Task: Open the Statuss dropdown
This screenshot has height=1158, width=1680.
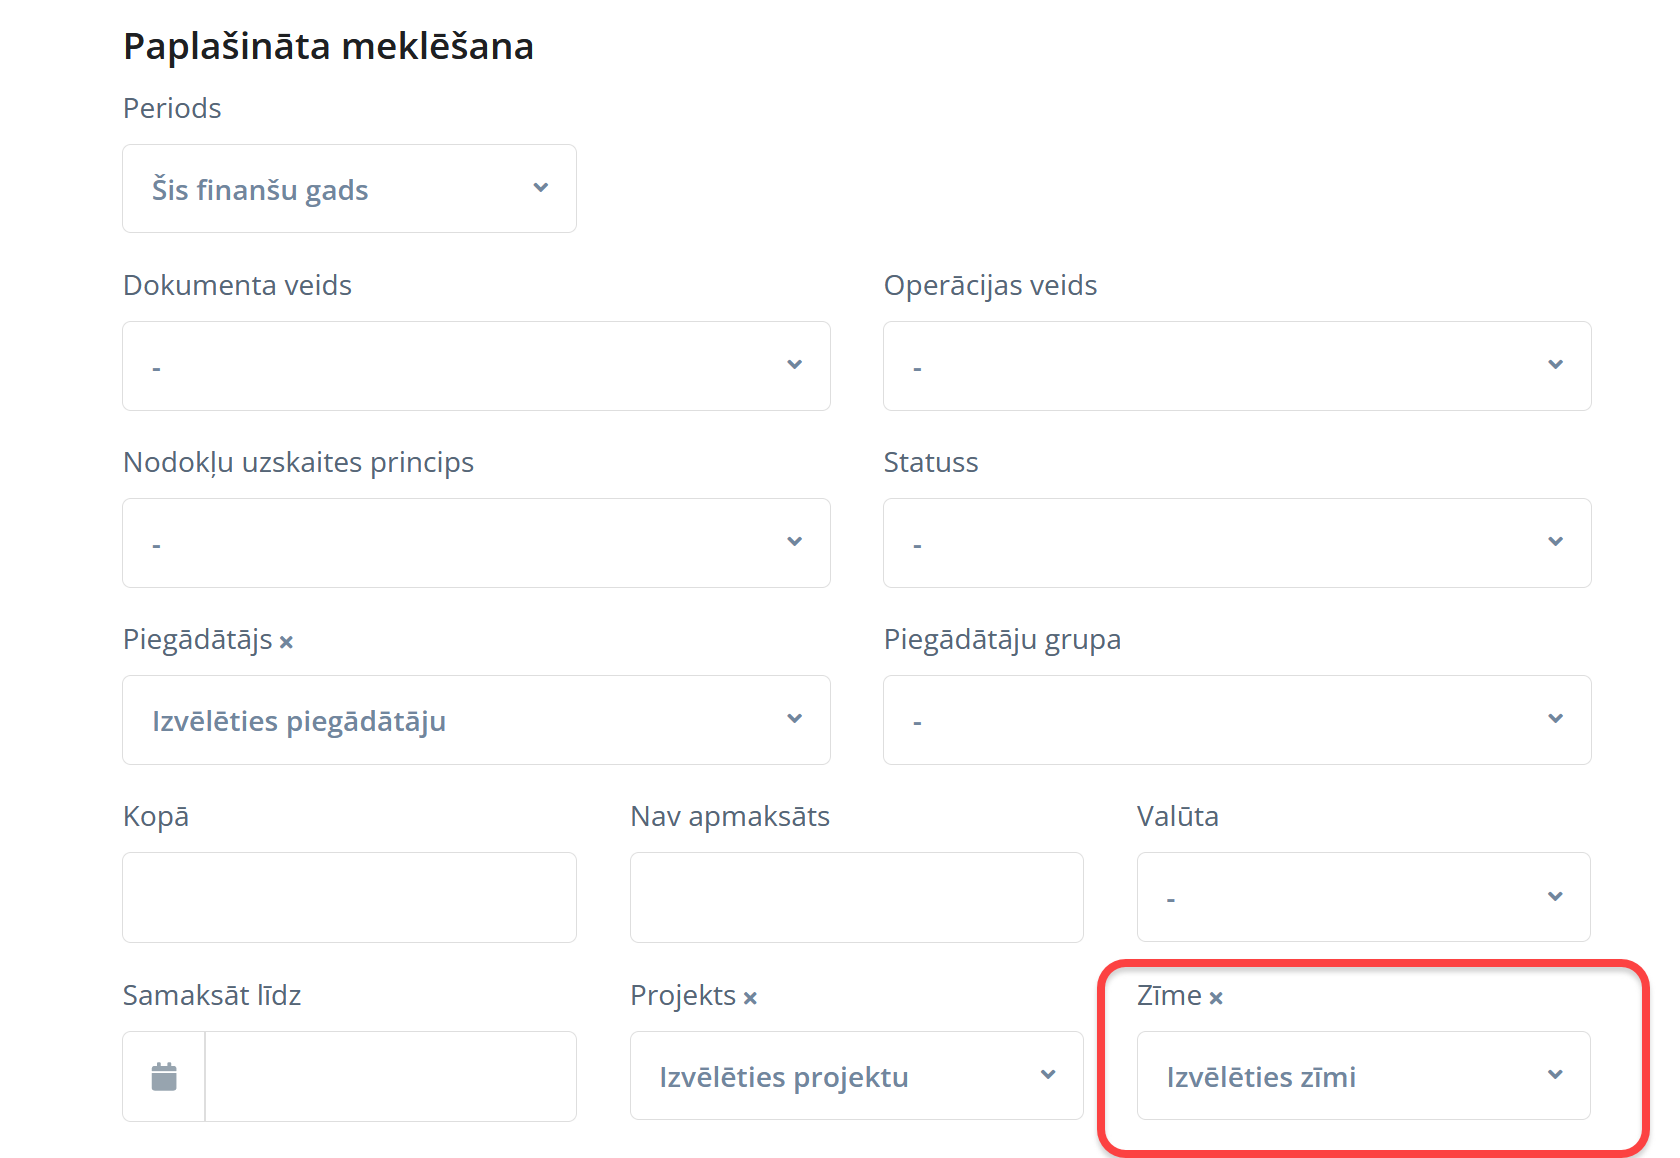Action: 1236,543
